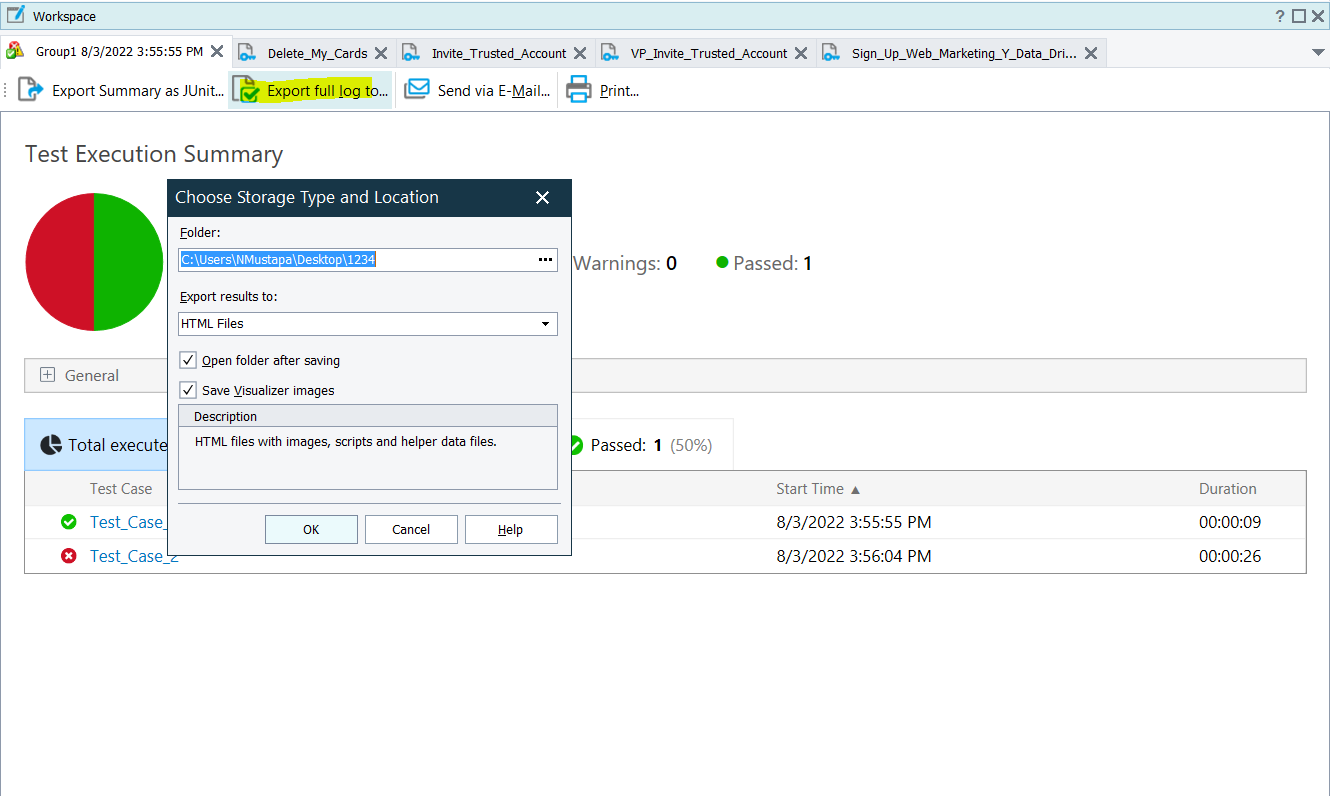Click the folder browse ellipsis button
The height and width of the screenshot is (796, 1330).
pyautogui.click(x=545, y=260)
